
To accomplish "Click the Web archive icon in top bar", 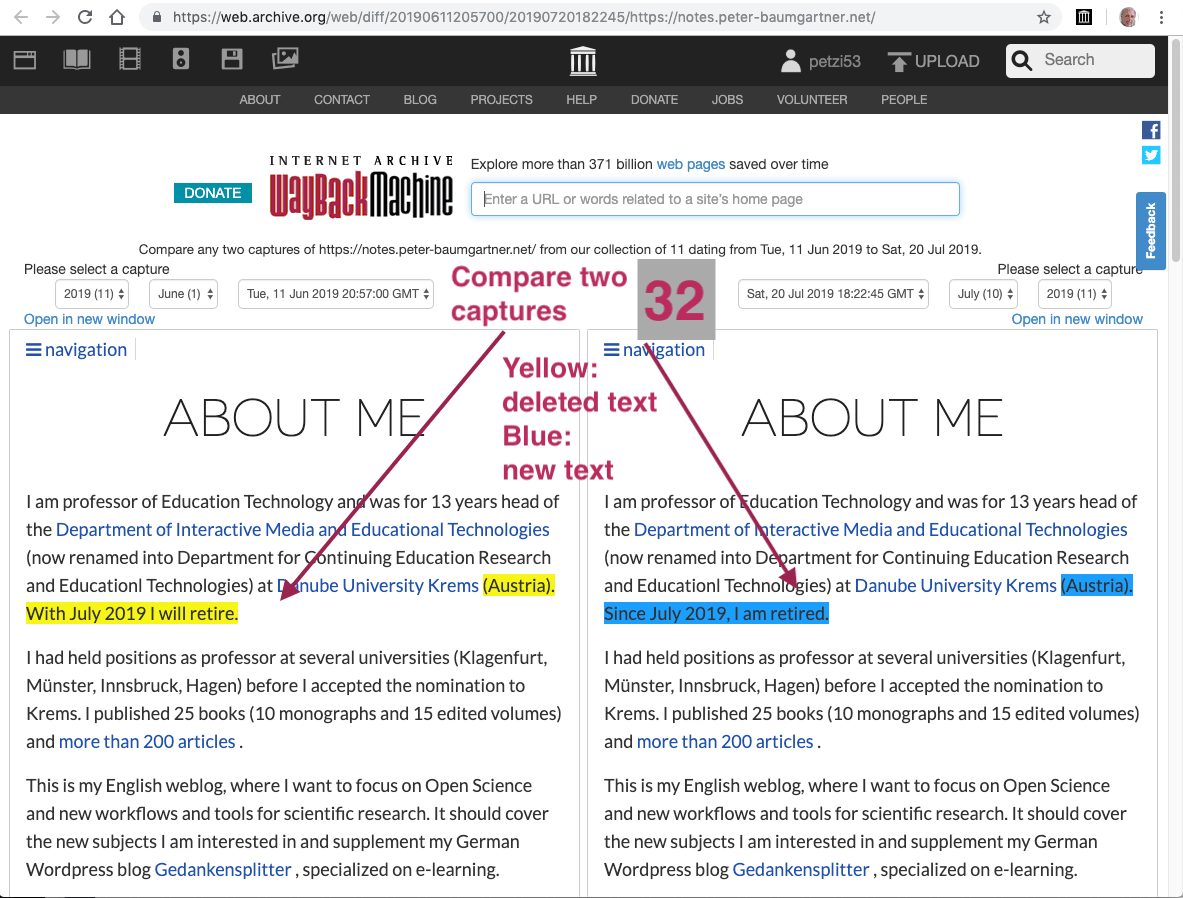I will (x=25, y=60).
